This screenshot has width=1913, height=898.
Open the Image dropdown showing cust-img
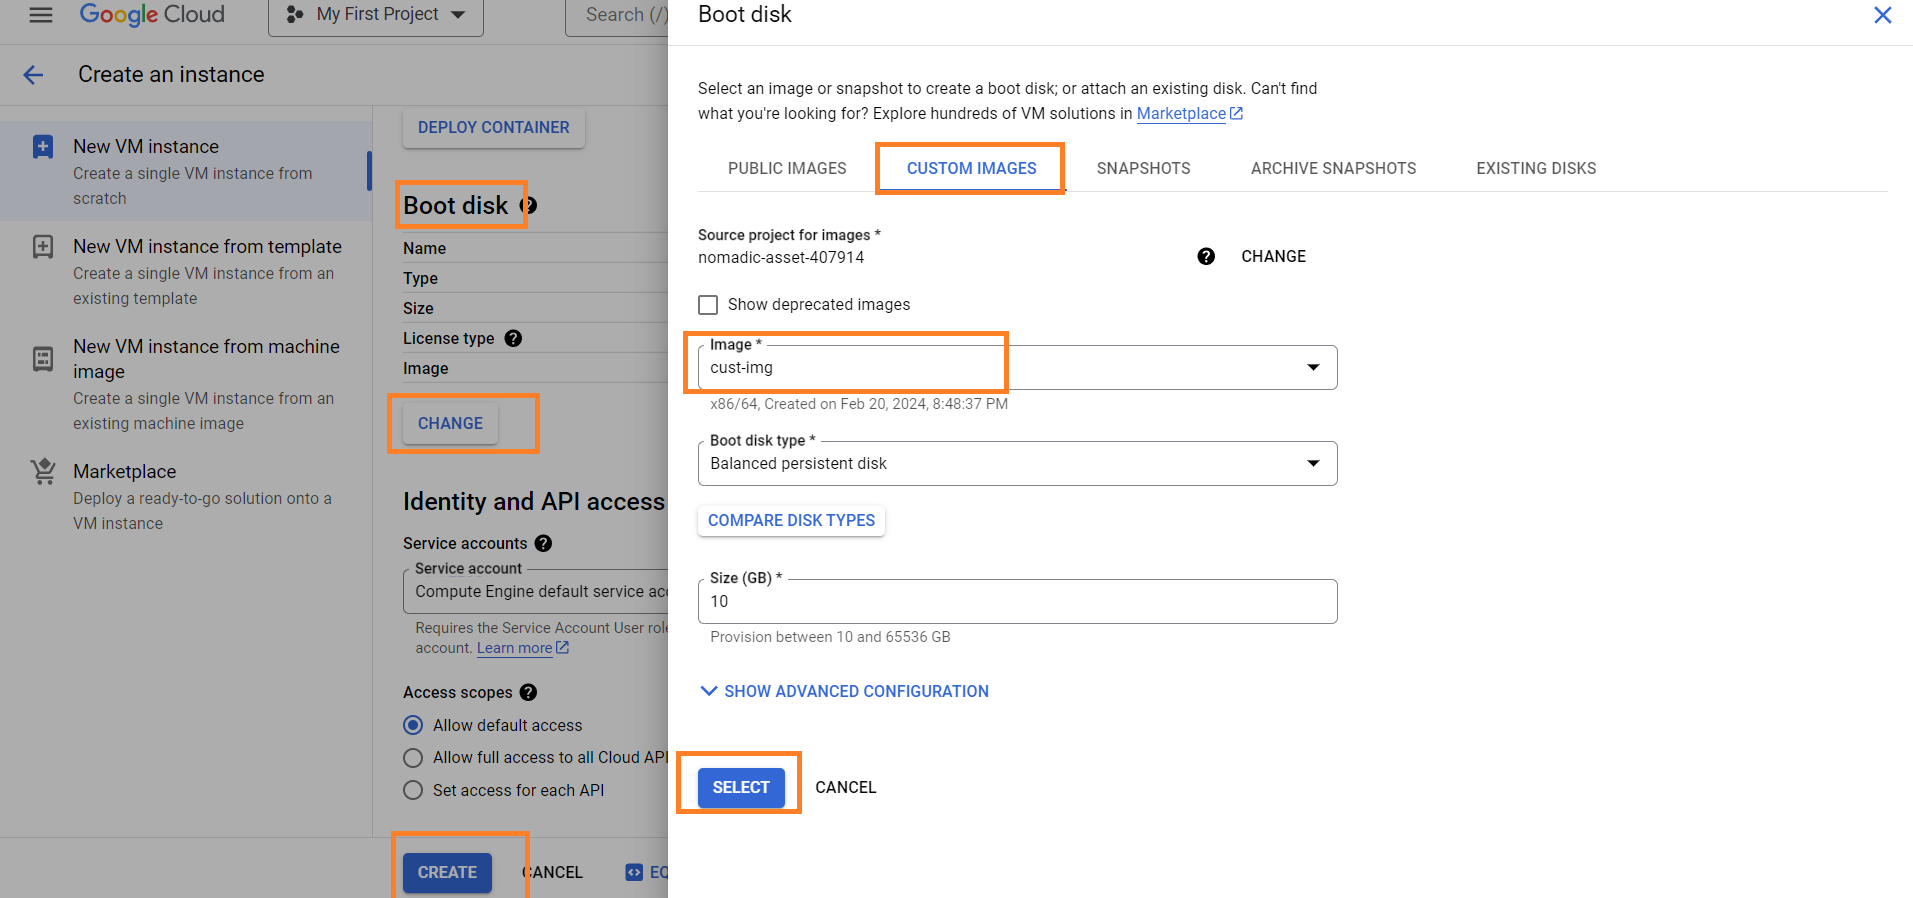(x=1017, y=368)
